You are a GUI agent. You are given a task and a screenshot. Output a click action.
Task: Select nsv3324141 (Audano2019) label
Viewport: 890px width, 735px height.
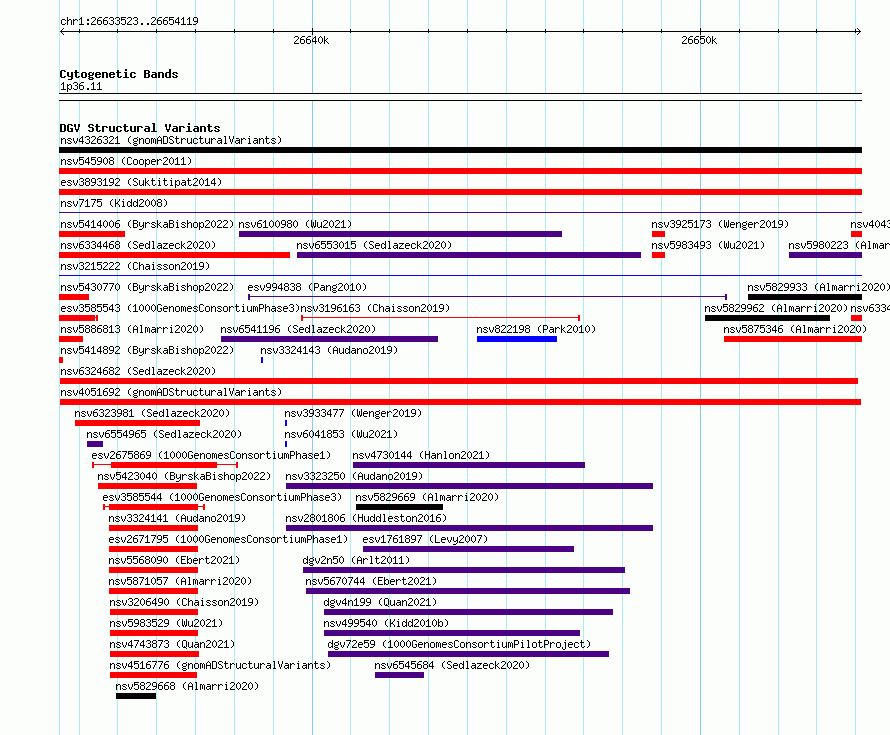pyautogui.click(x=177, y=518)
